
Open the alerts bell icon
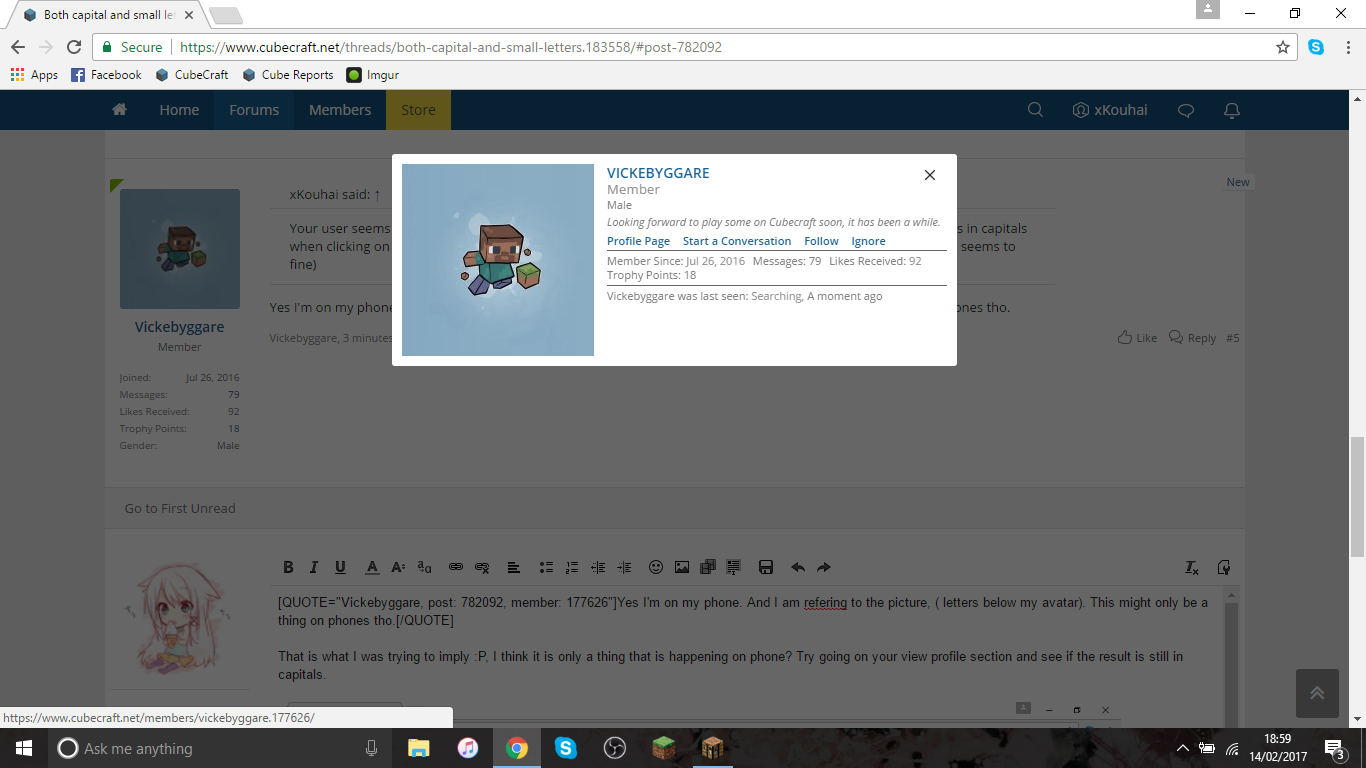tap(1232, 110)
